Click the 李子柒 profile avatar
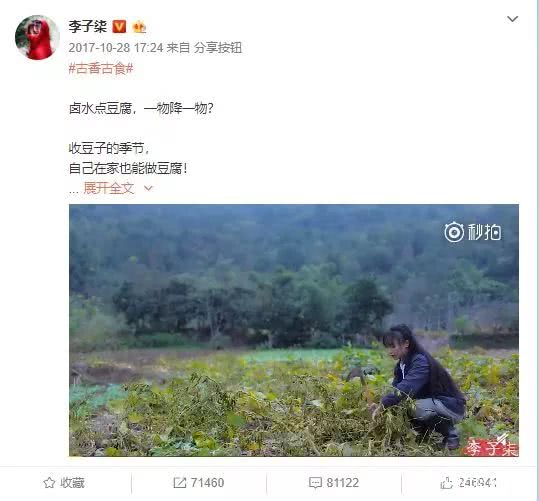 pos(37,37)
